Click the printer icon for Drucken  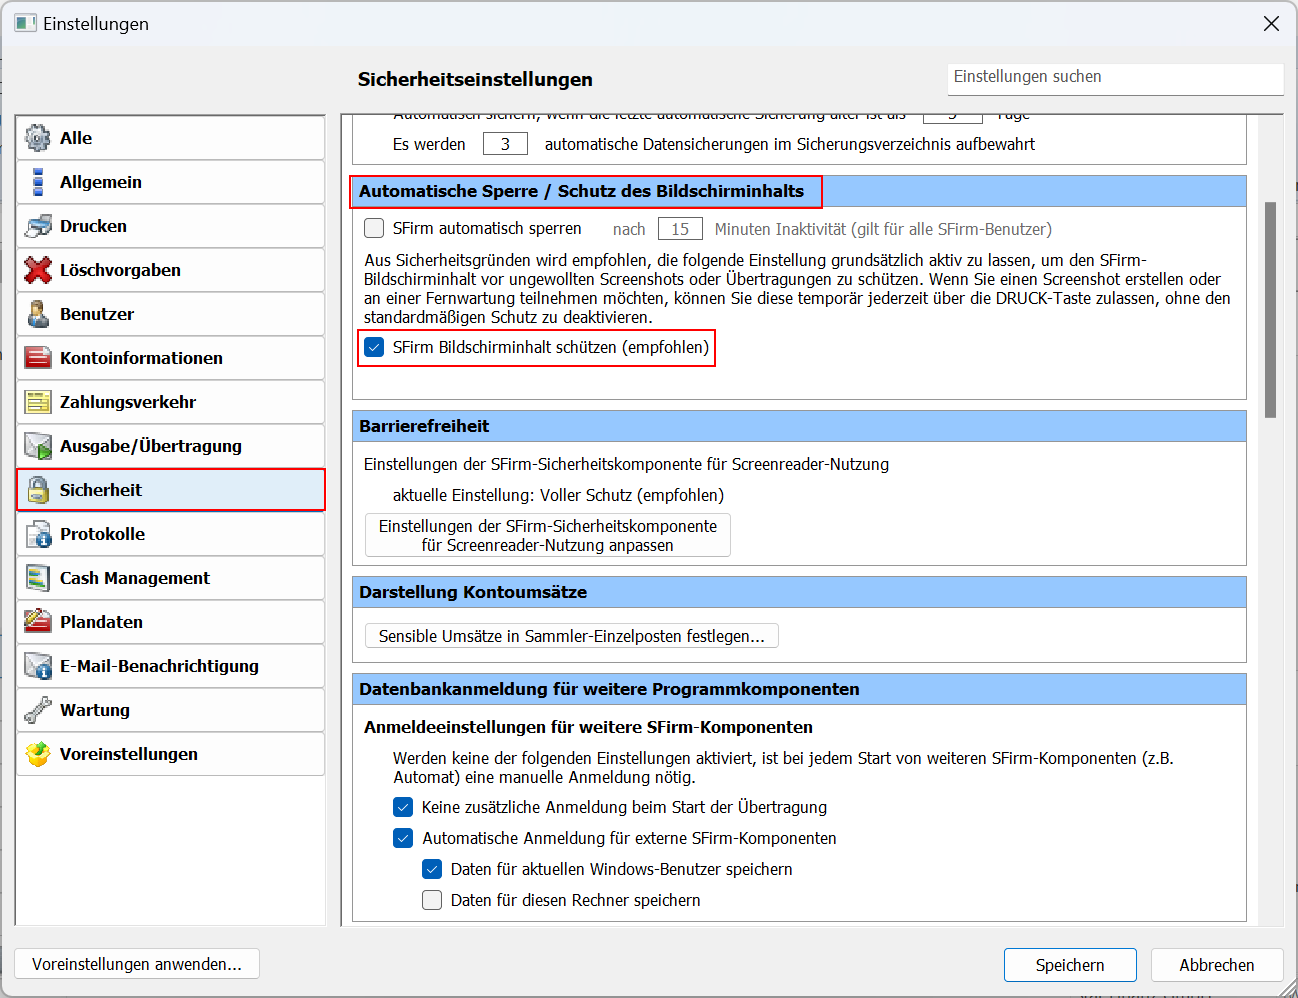coord(38,226)
